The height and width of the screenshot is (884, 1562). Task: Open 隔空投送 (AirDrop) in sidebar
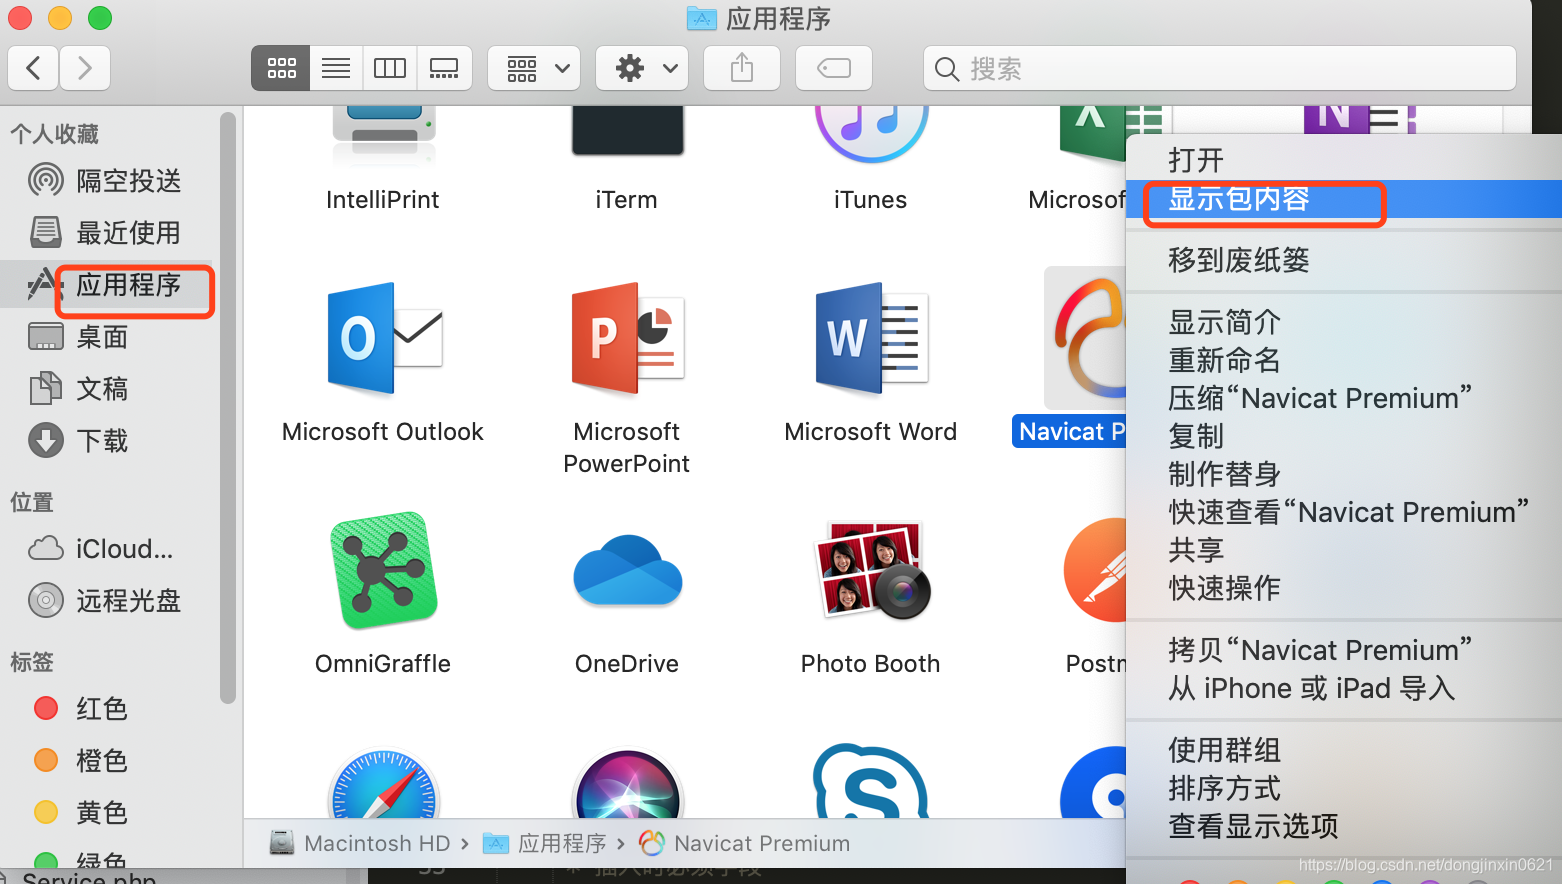click(x=106, y=181)
